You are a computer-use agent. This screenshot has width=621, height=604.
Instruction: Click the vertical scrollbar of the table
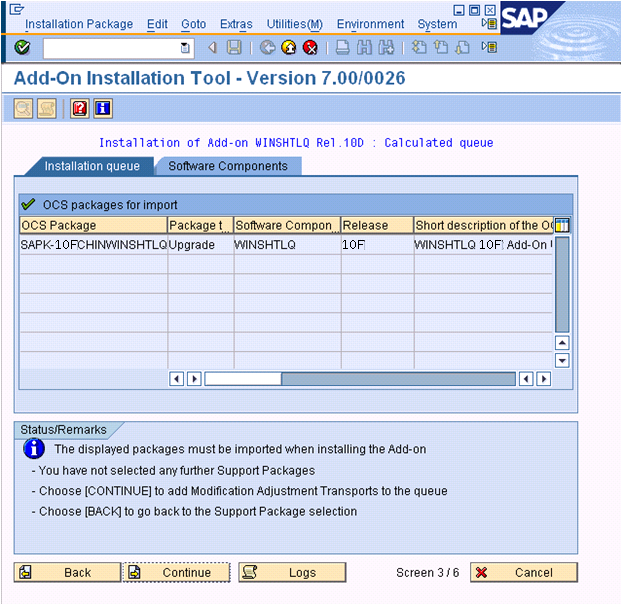click(x=562, y=284)
